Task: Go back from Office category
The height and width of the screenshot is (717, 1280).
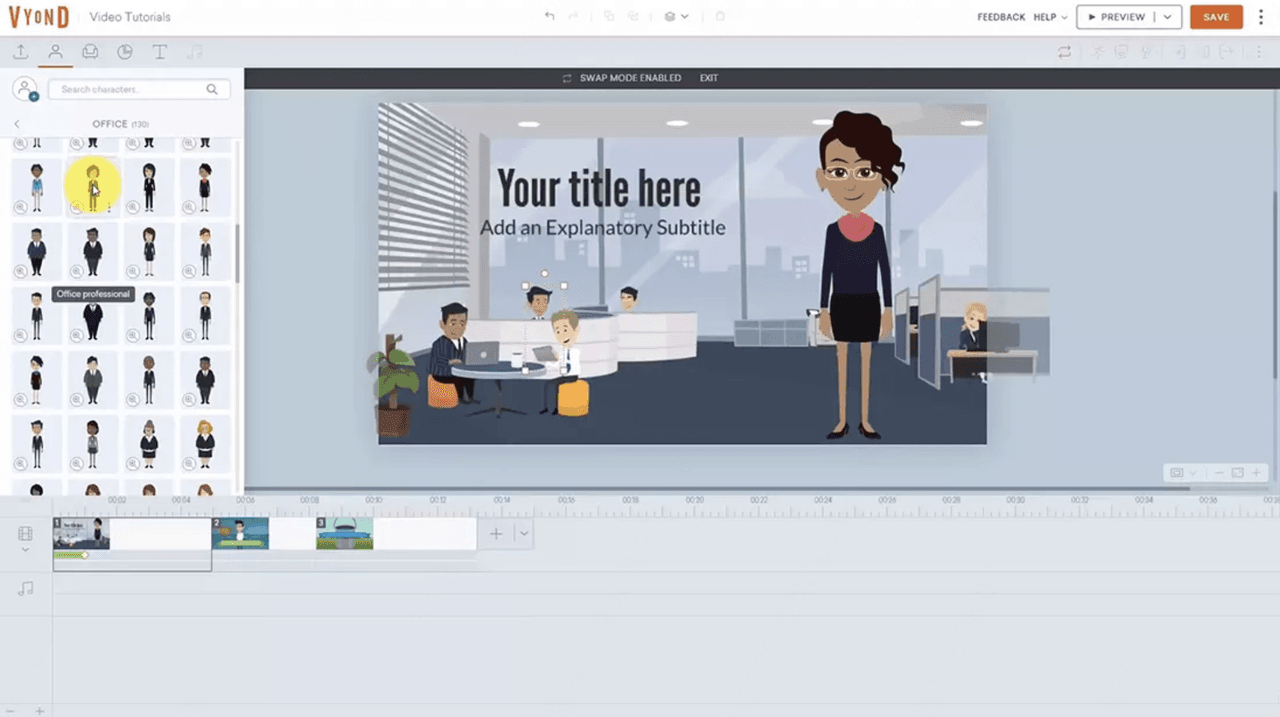Action: (x=17, y=124)
